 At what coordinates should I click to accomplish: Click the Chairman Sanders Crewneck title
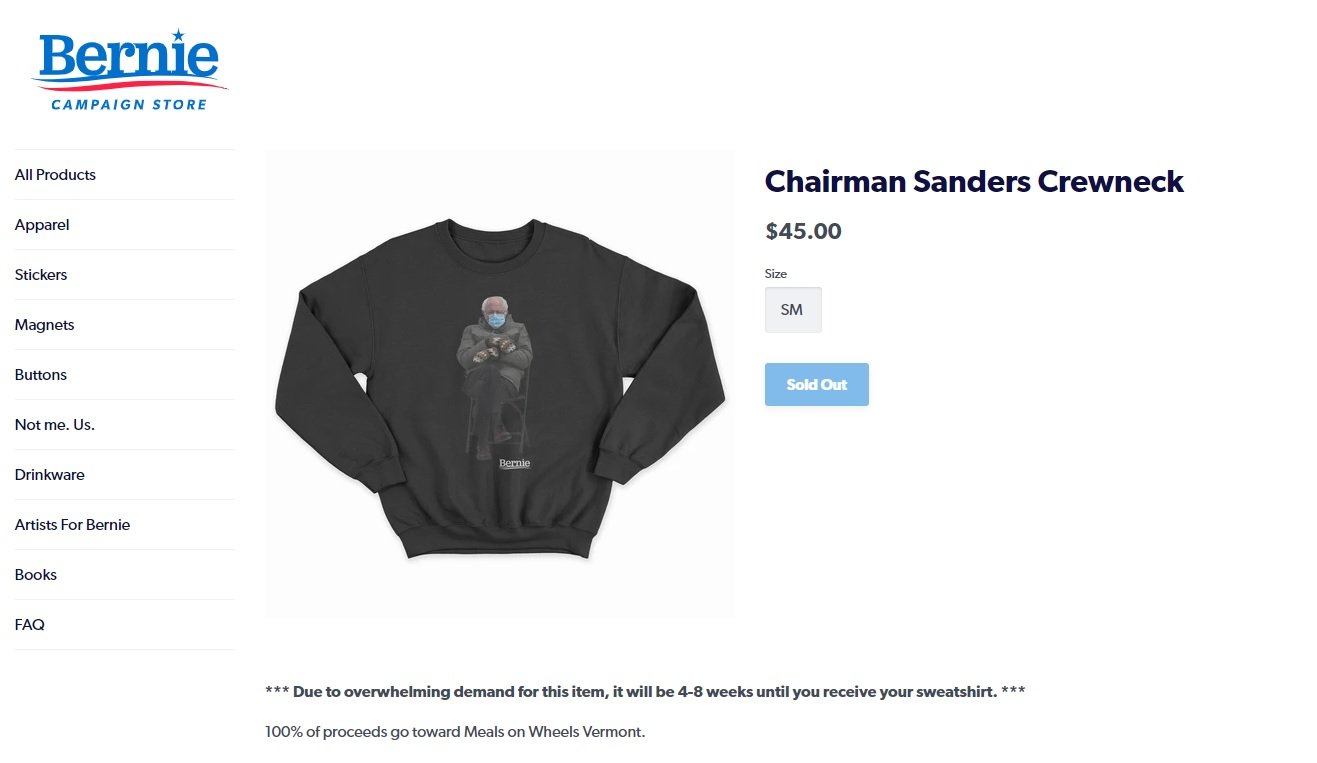point(973,182)
